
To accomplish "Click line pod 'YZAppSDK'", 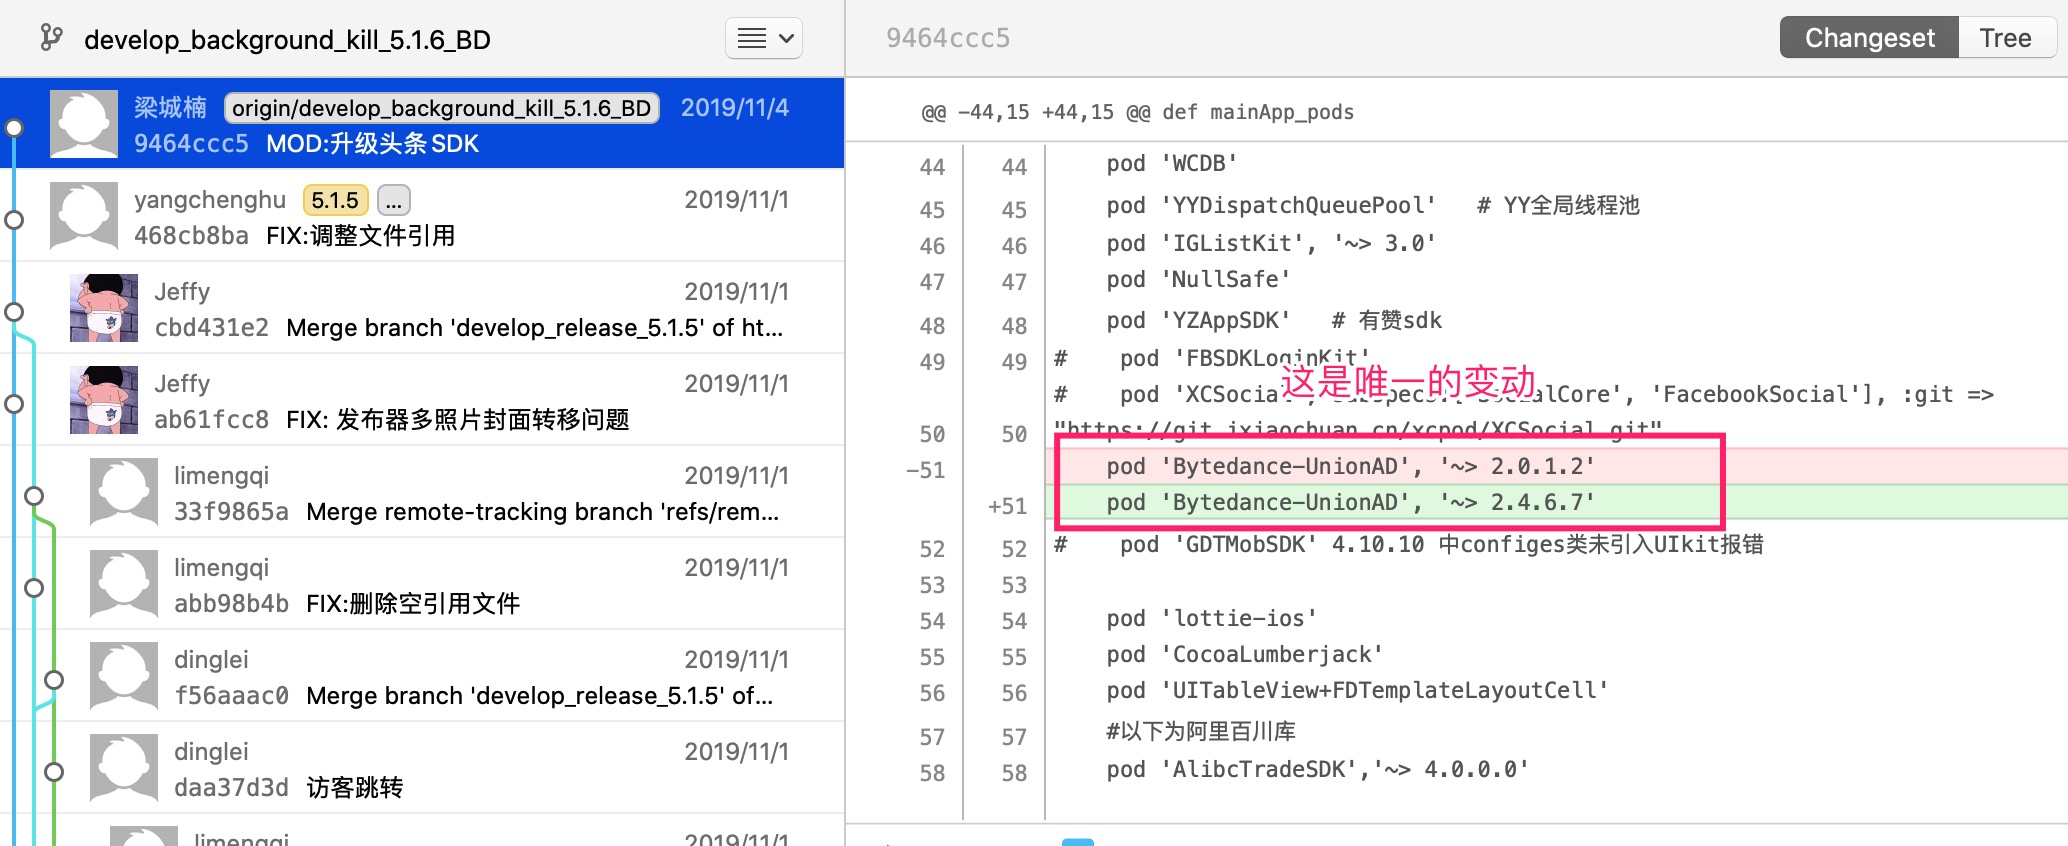I will (1274, 320).
